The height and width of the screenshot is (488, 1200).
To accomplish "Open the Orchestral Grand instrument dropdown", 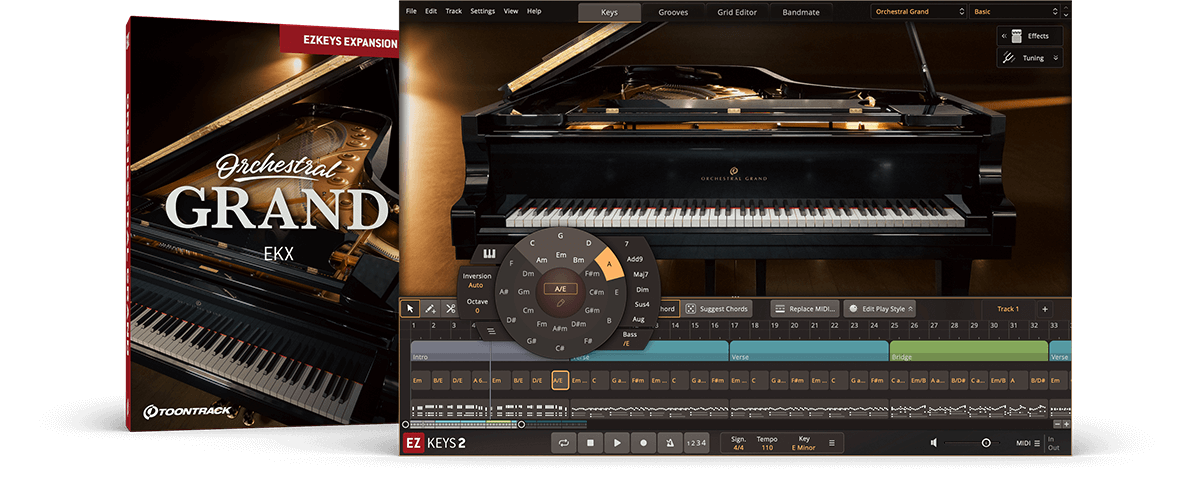I will tap(917, 12).
